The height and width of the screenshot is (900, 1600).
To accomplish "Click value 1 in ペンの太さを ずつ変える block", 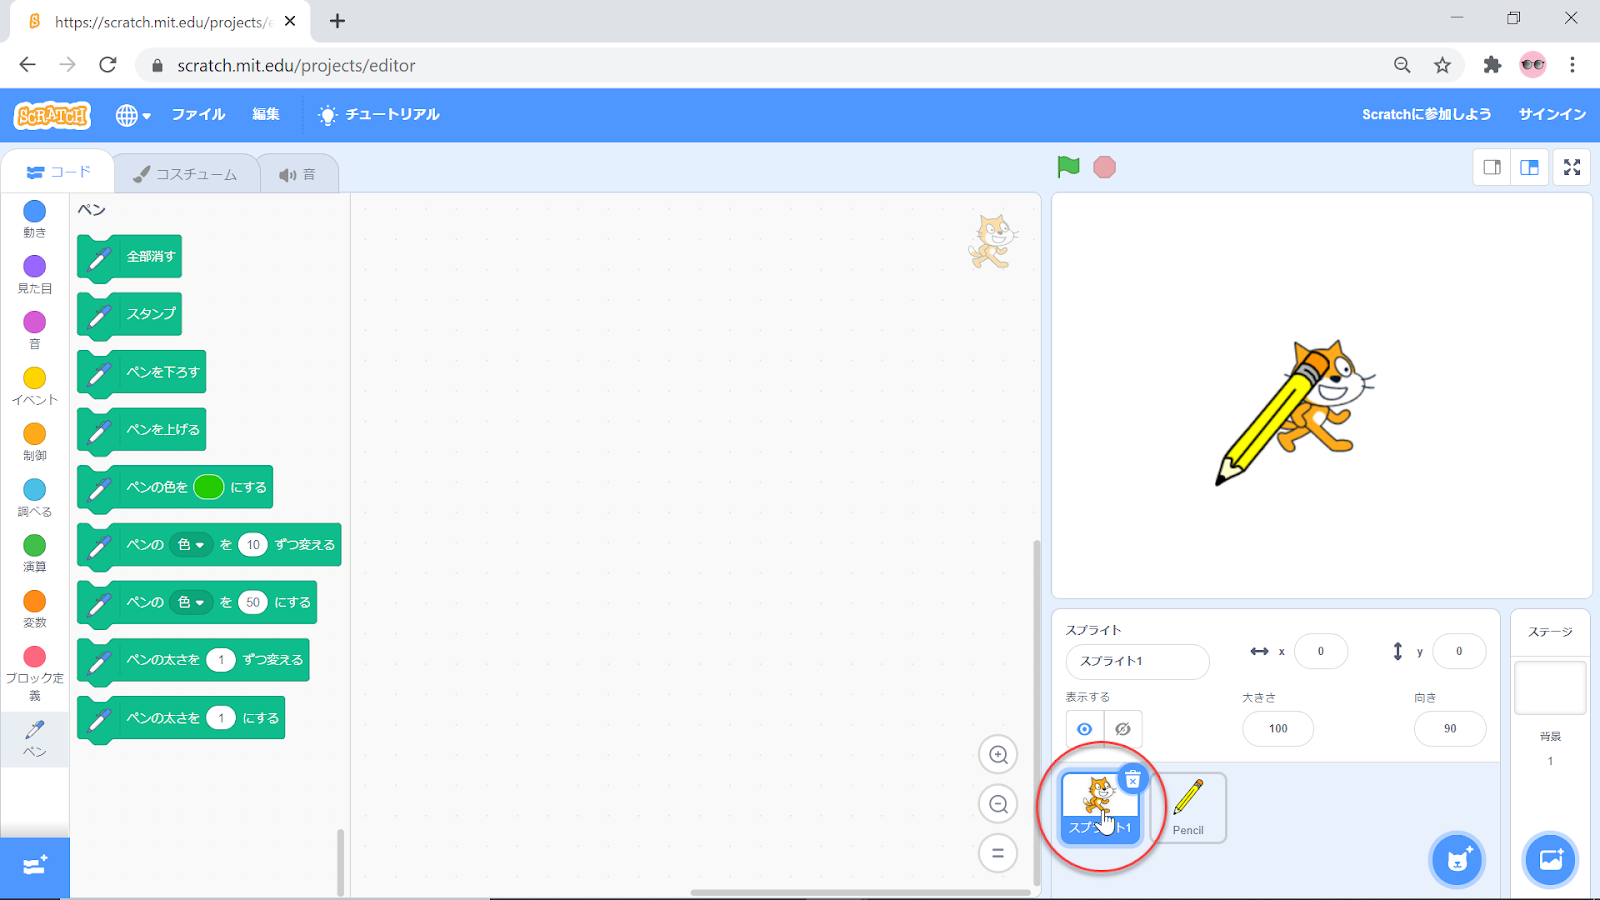I will pos(221,660).
